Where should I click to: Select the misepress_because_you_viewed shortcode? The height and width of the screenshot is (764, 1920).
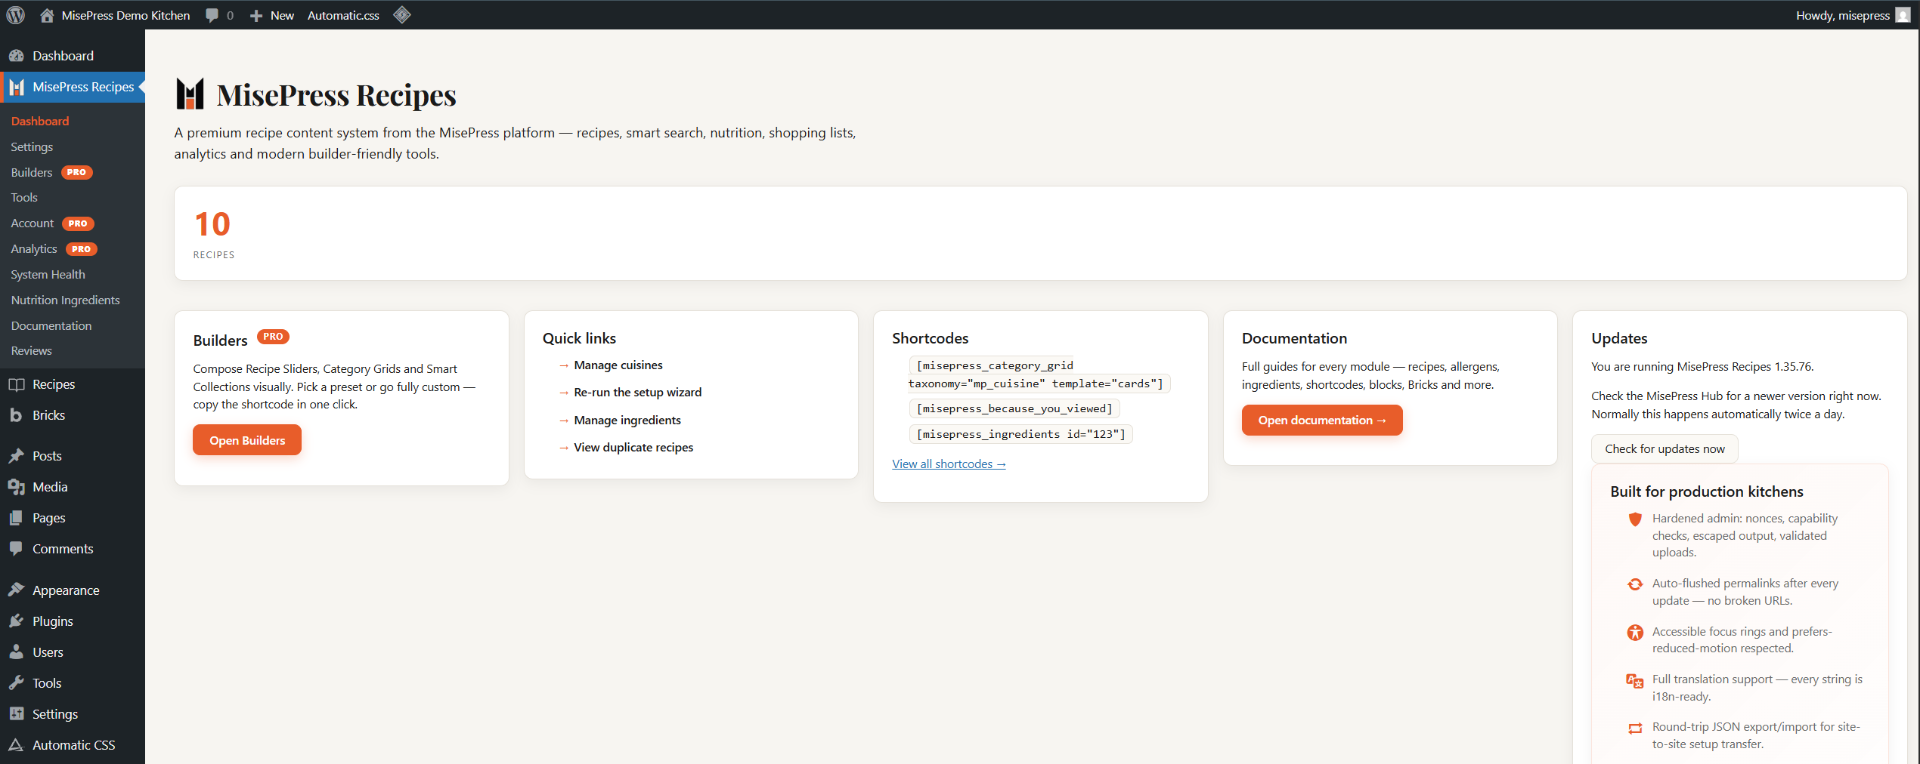pyautogui.click(x=1014, y=409)
